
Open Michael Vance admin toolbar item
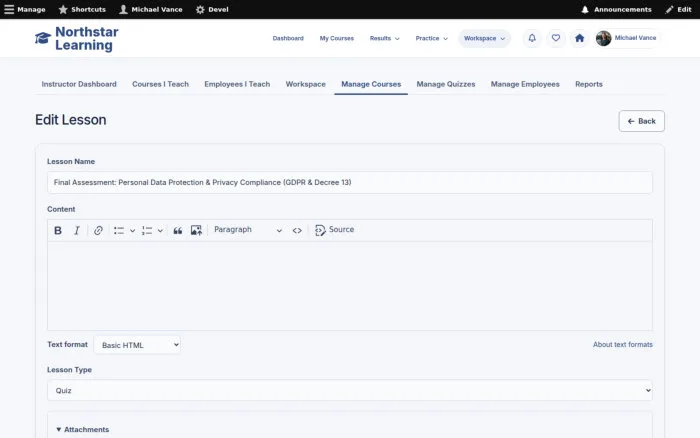tap(151, 9)
